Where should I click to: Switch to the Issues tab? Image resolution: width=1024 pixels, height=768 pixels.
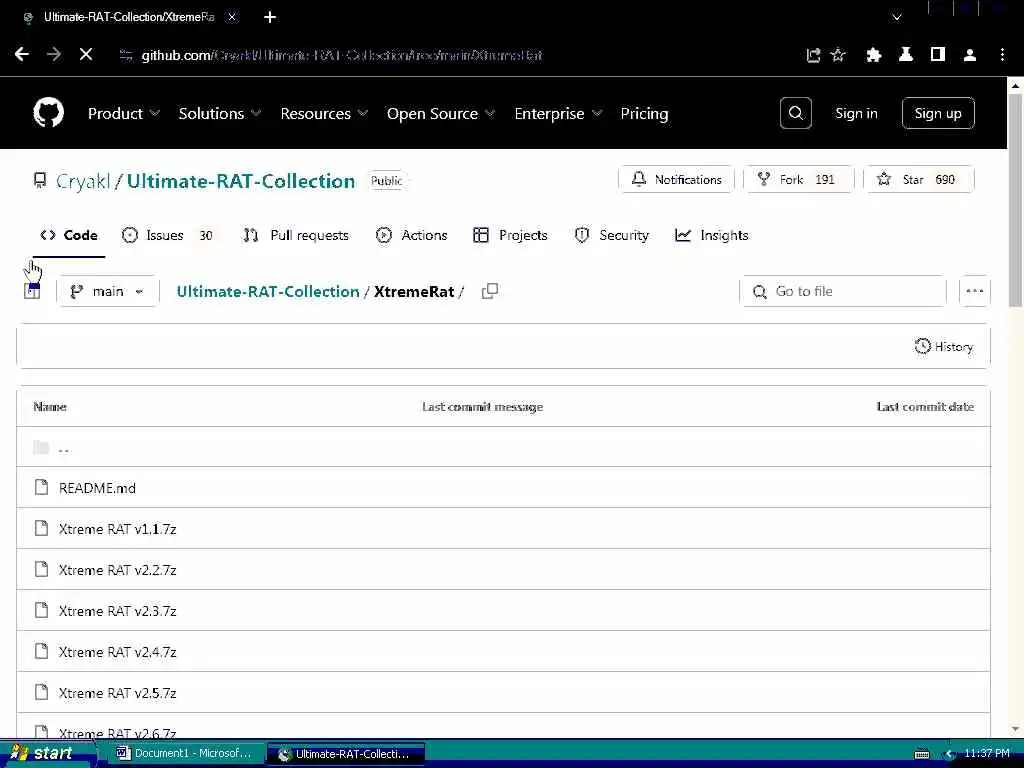pyautogui.click(x=168, y=235)
